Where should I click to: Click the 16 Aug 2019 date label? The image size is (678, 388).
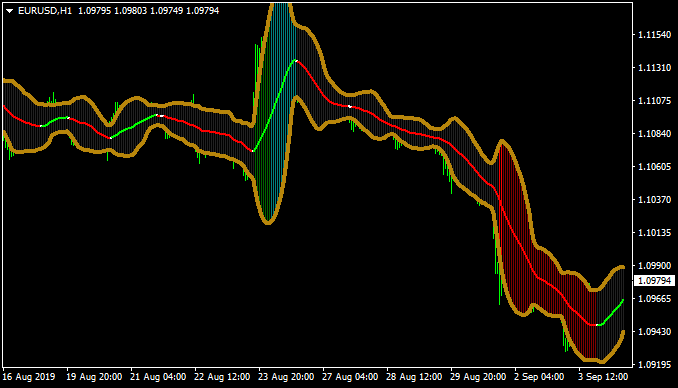click(x=29, y=377)
